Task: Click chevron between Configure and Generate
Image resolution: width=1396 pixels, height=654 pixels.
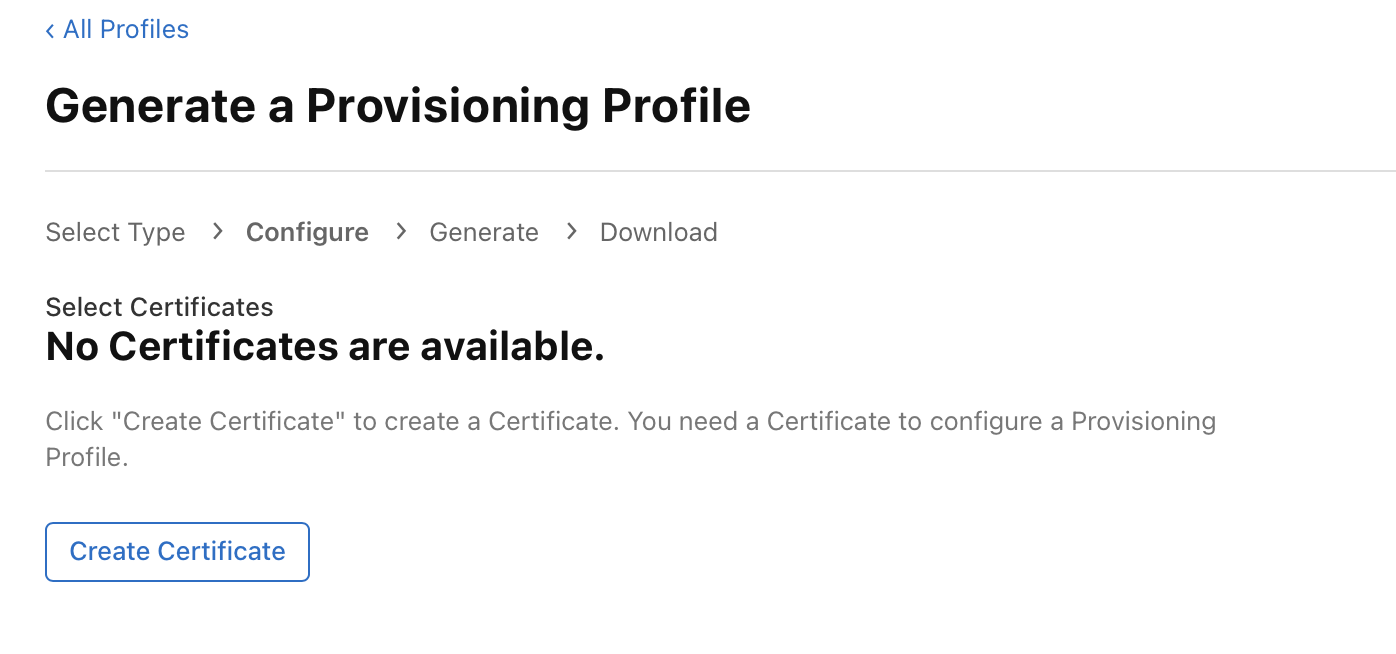Action: pos(401,232)
